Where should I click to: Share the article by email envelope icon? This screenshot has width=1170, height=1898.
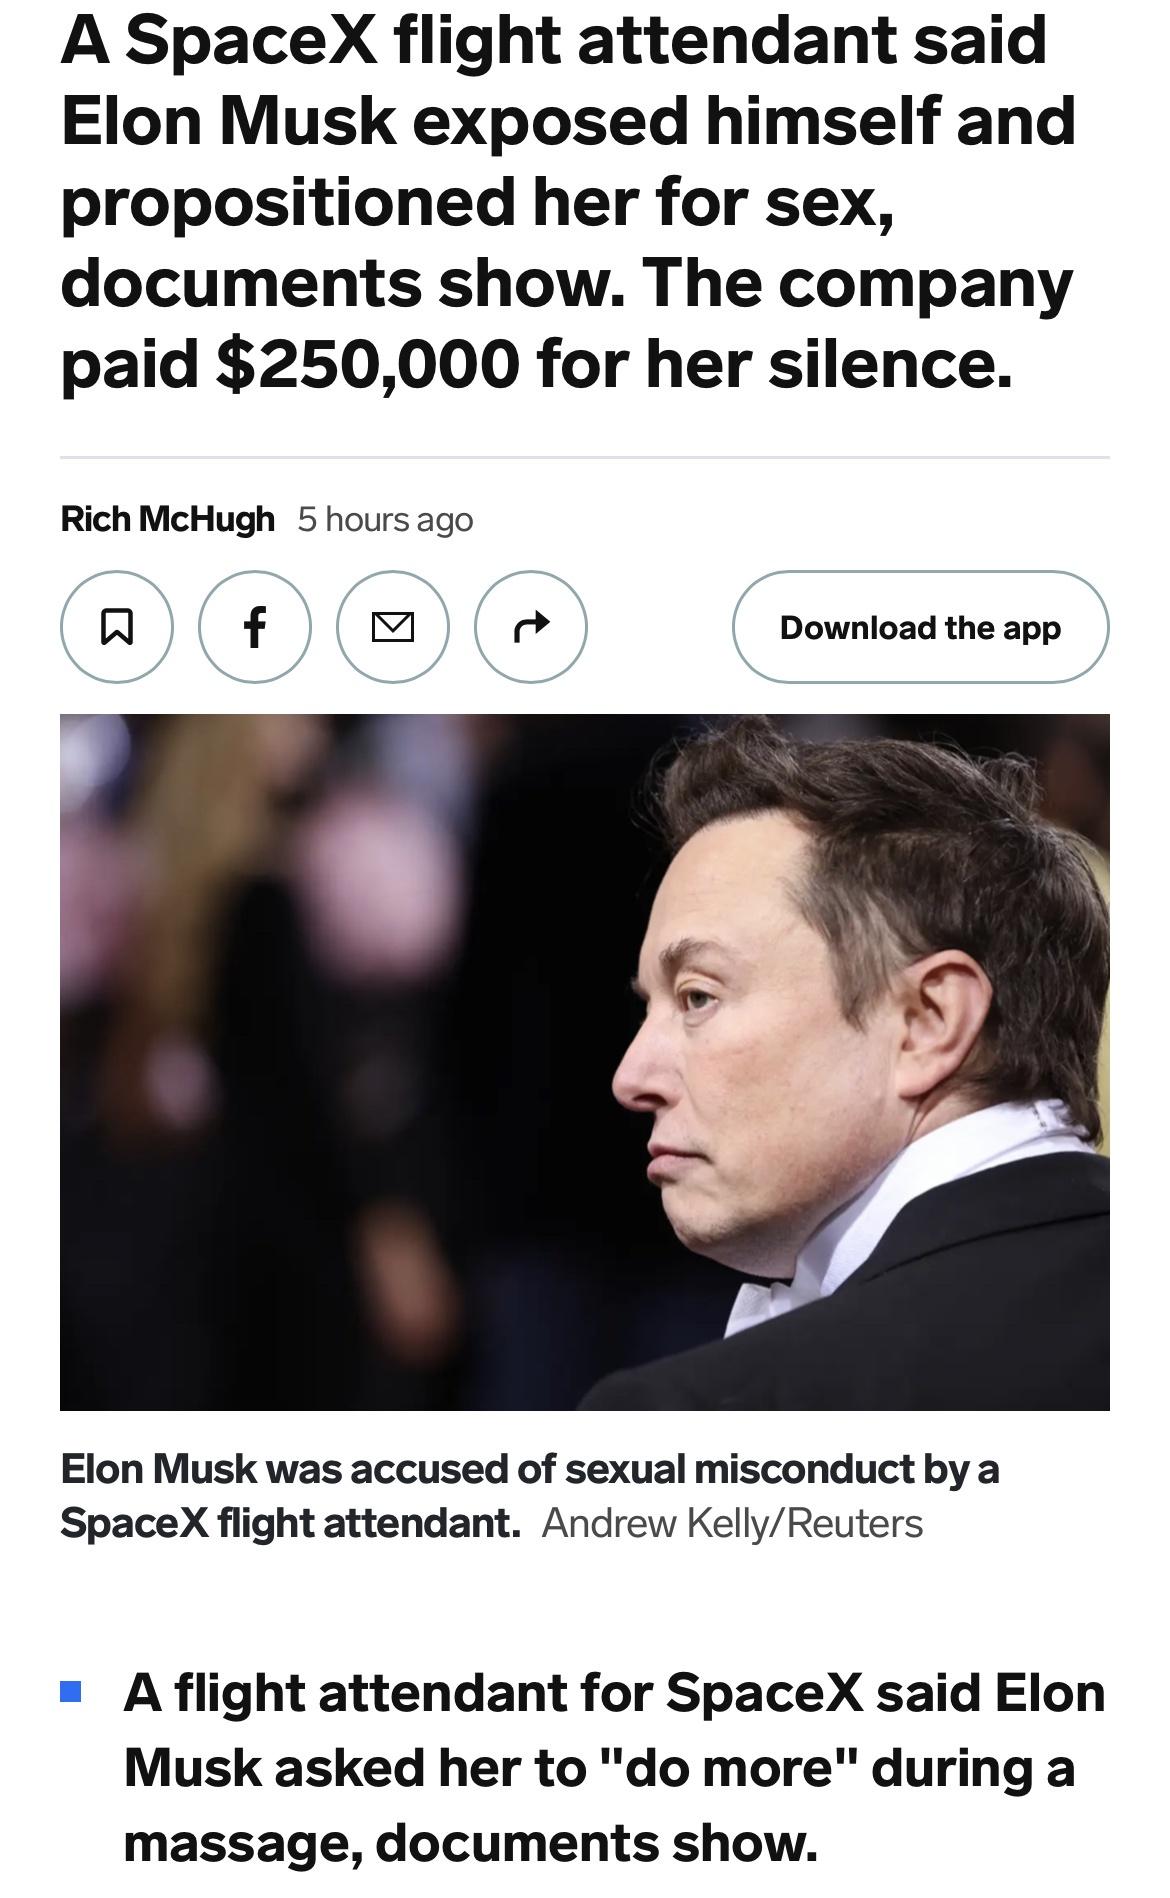click(x=393, y=627)
